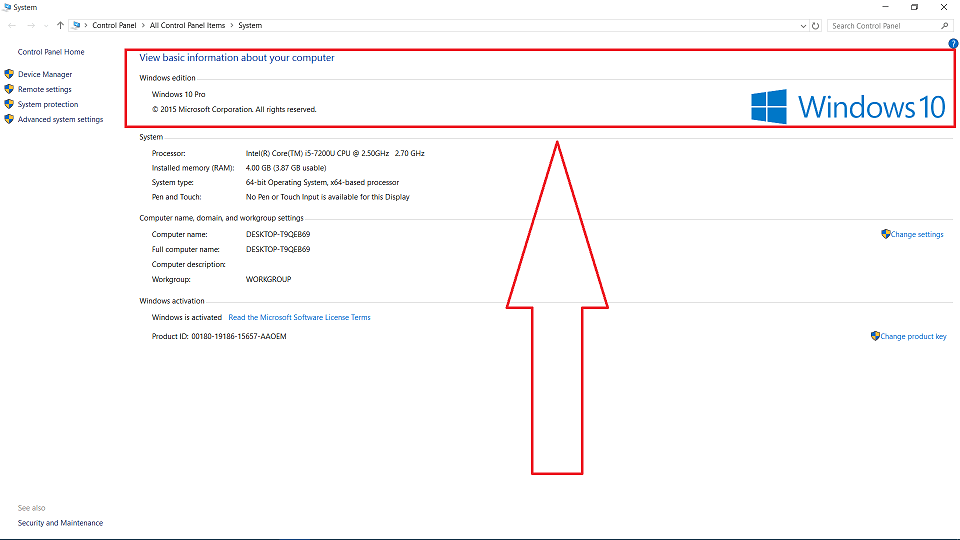Click Change settings link

917,234
